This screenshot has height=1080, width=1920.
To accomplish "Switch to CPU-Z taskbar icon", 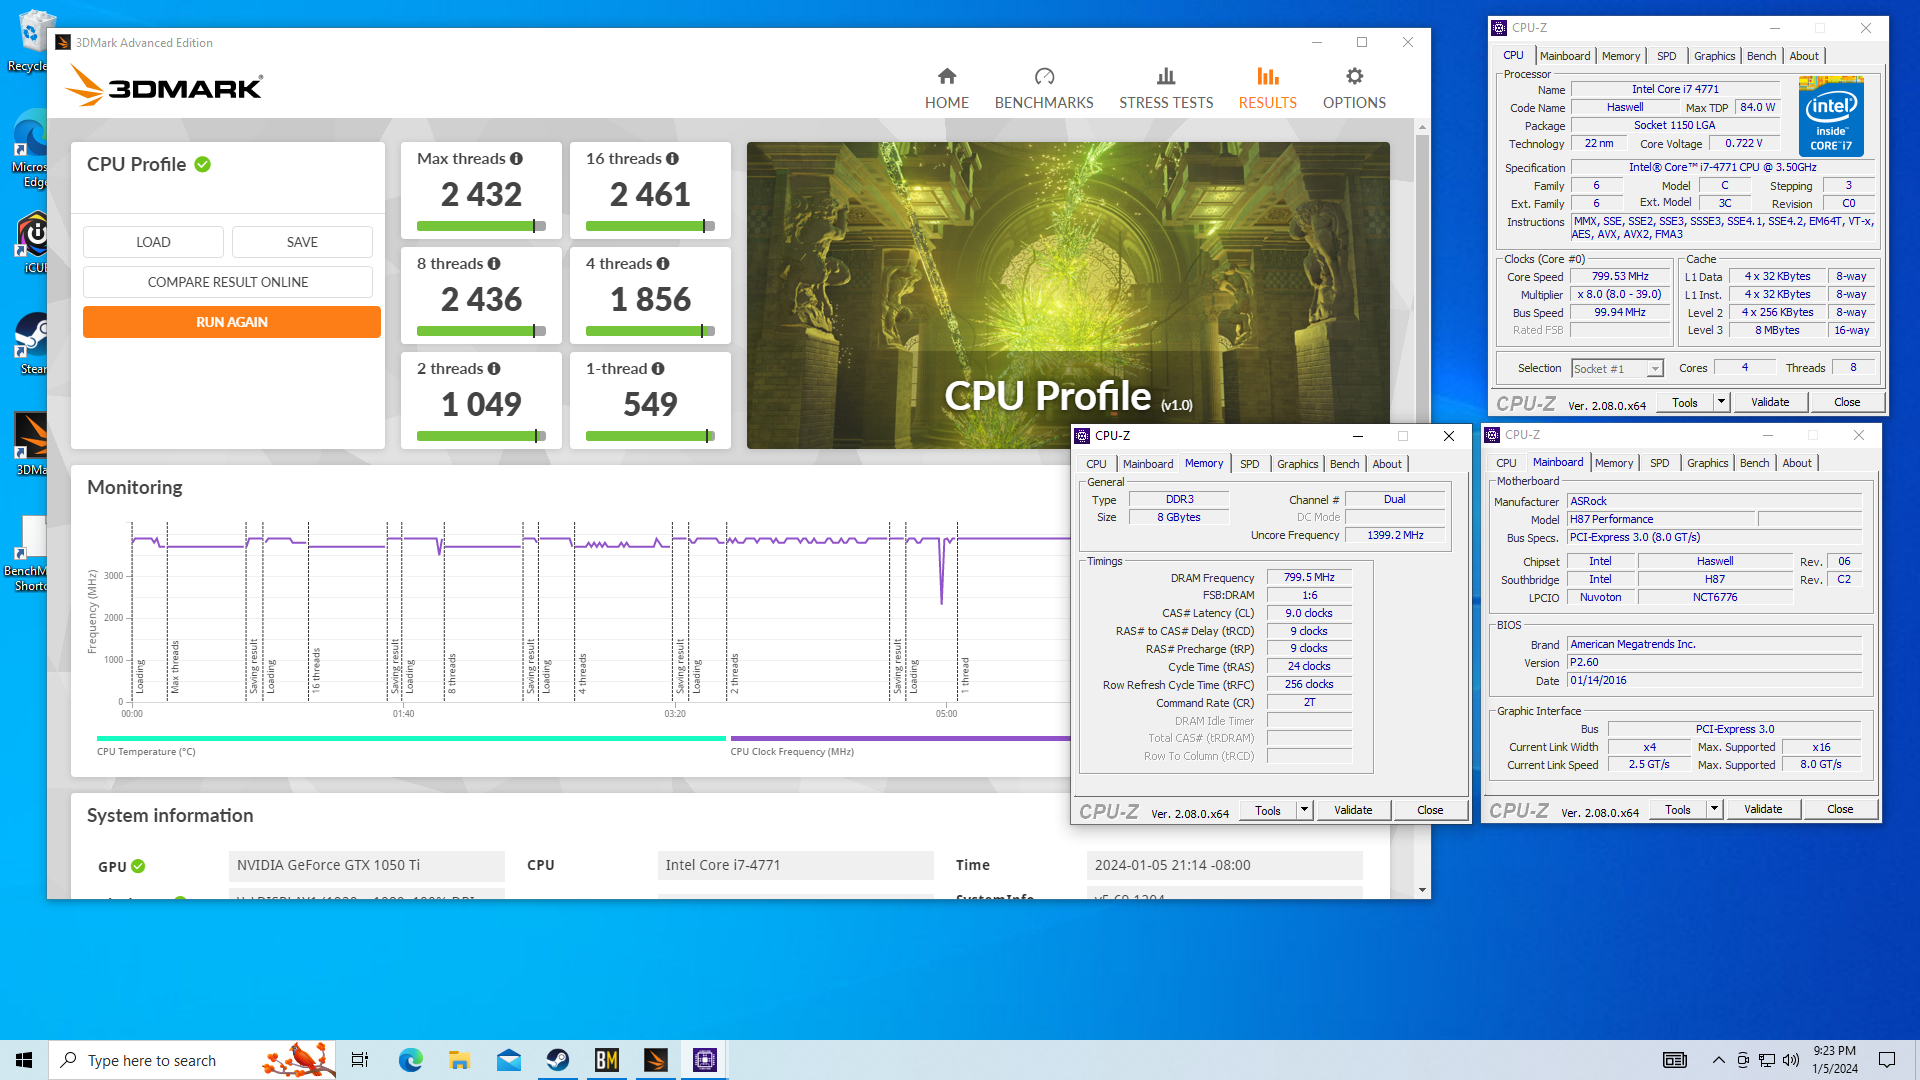I will pos(705,1060).
